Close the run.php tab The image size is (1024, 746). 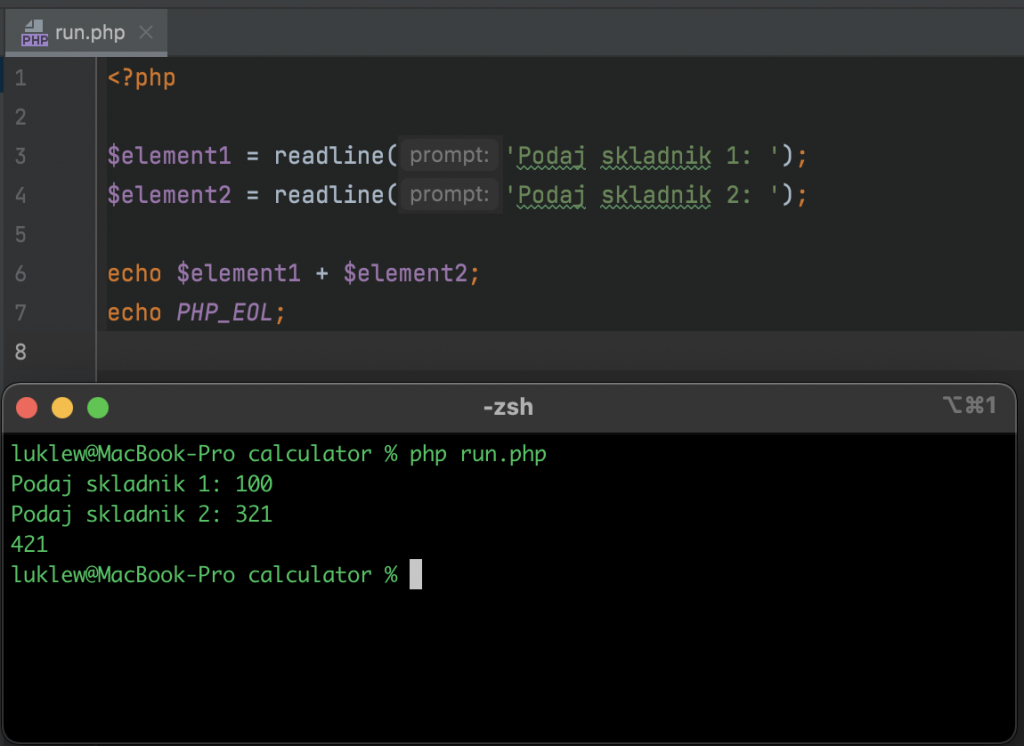[146, 32]
